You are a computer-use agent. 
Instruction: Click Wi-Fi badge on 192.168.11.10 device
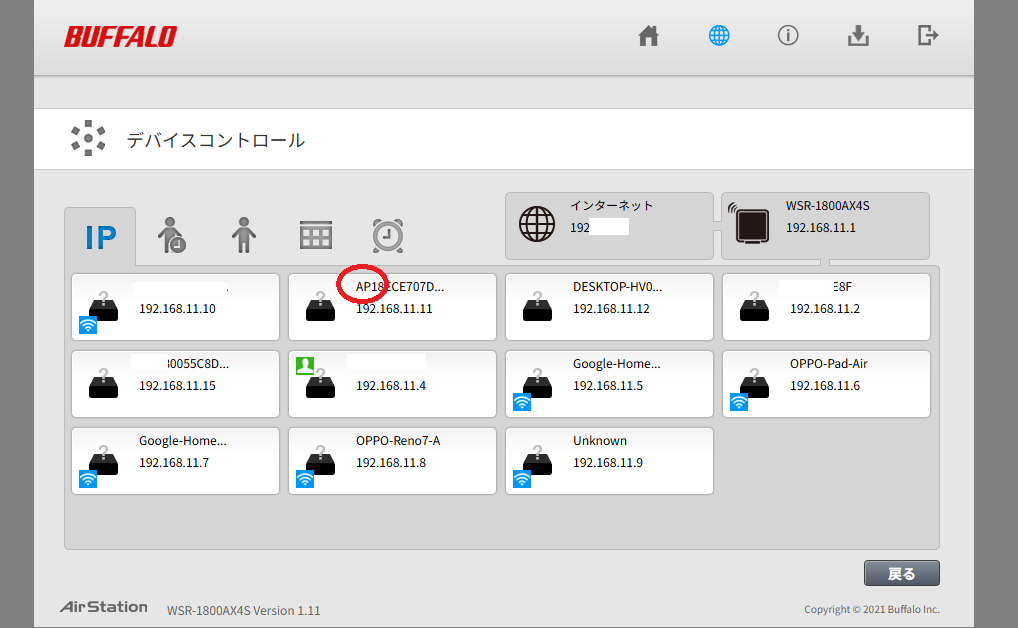click(88, 325)
